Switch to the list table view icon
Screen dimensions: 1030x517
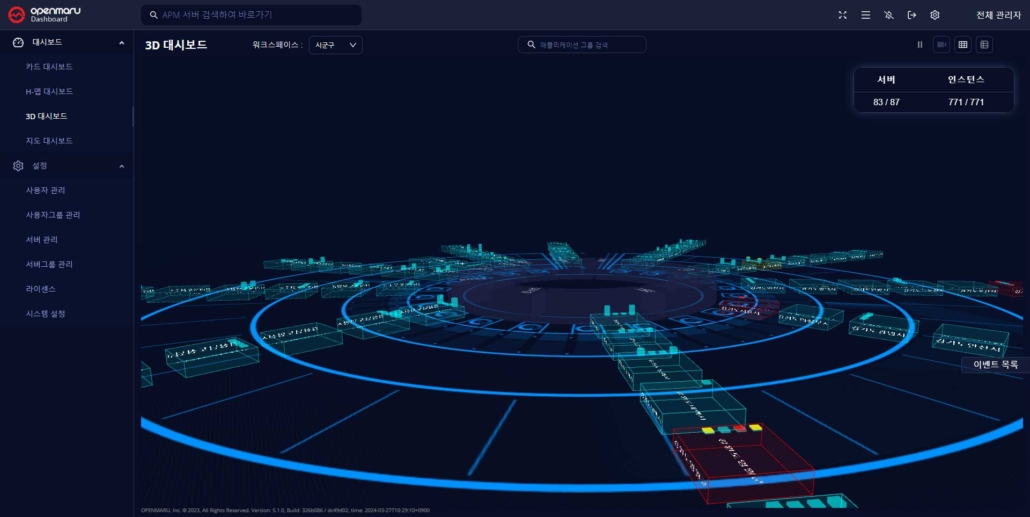click(x=984, y=45)
